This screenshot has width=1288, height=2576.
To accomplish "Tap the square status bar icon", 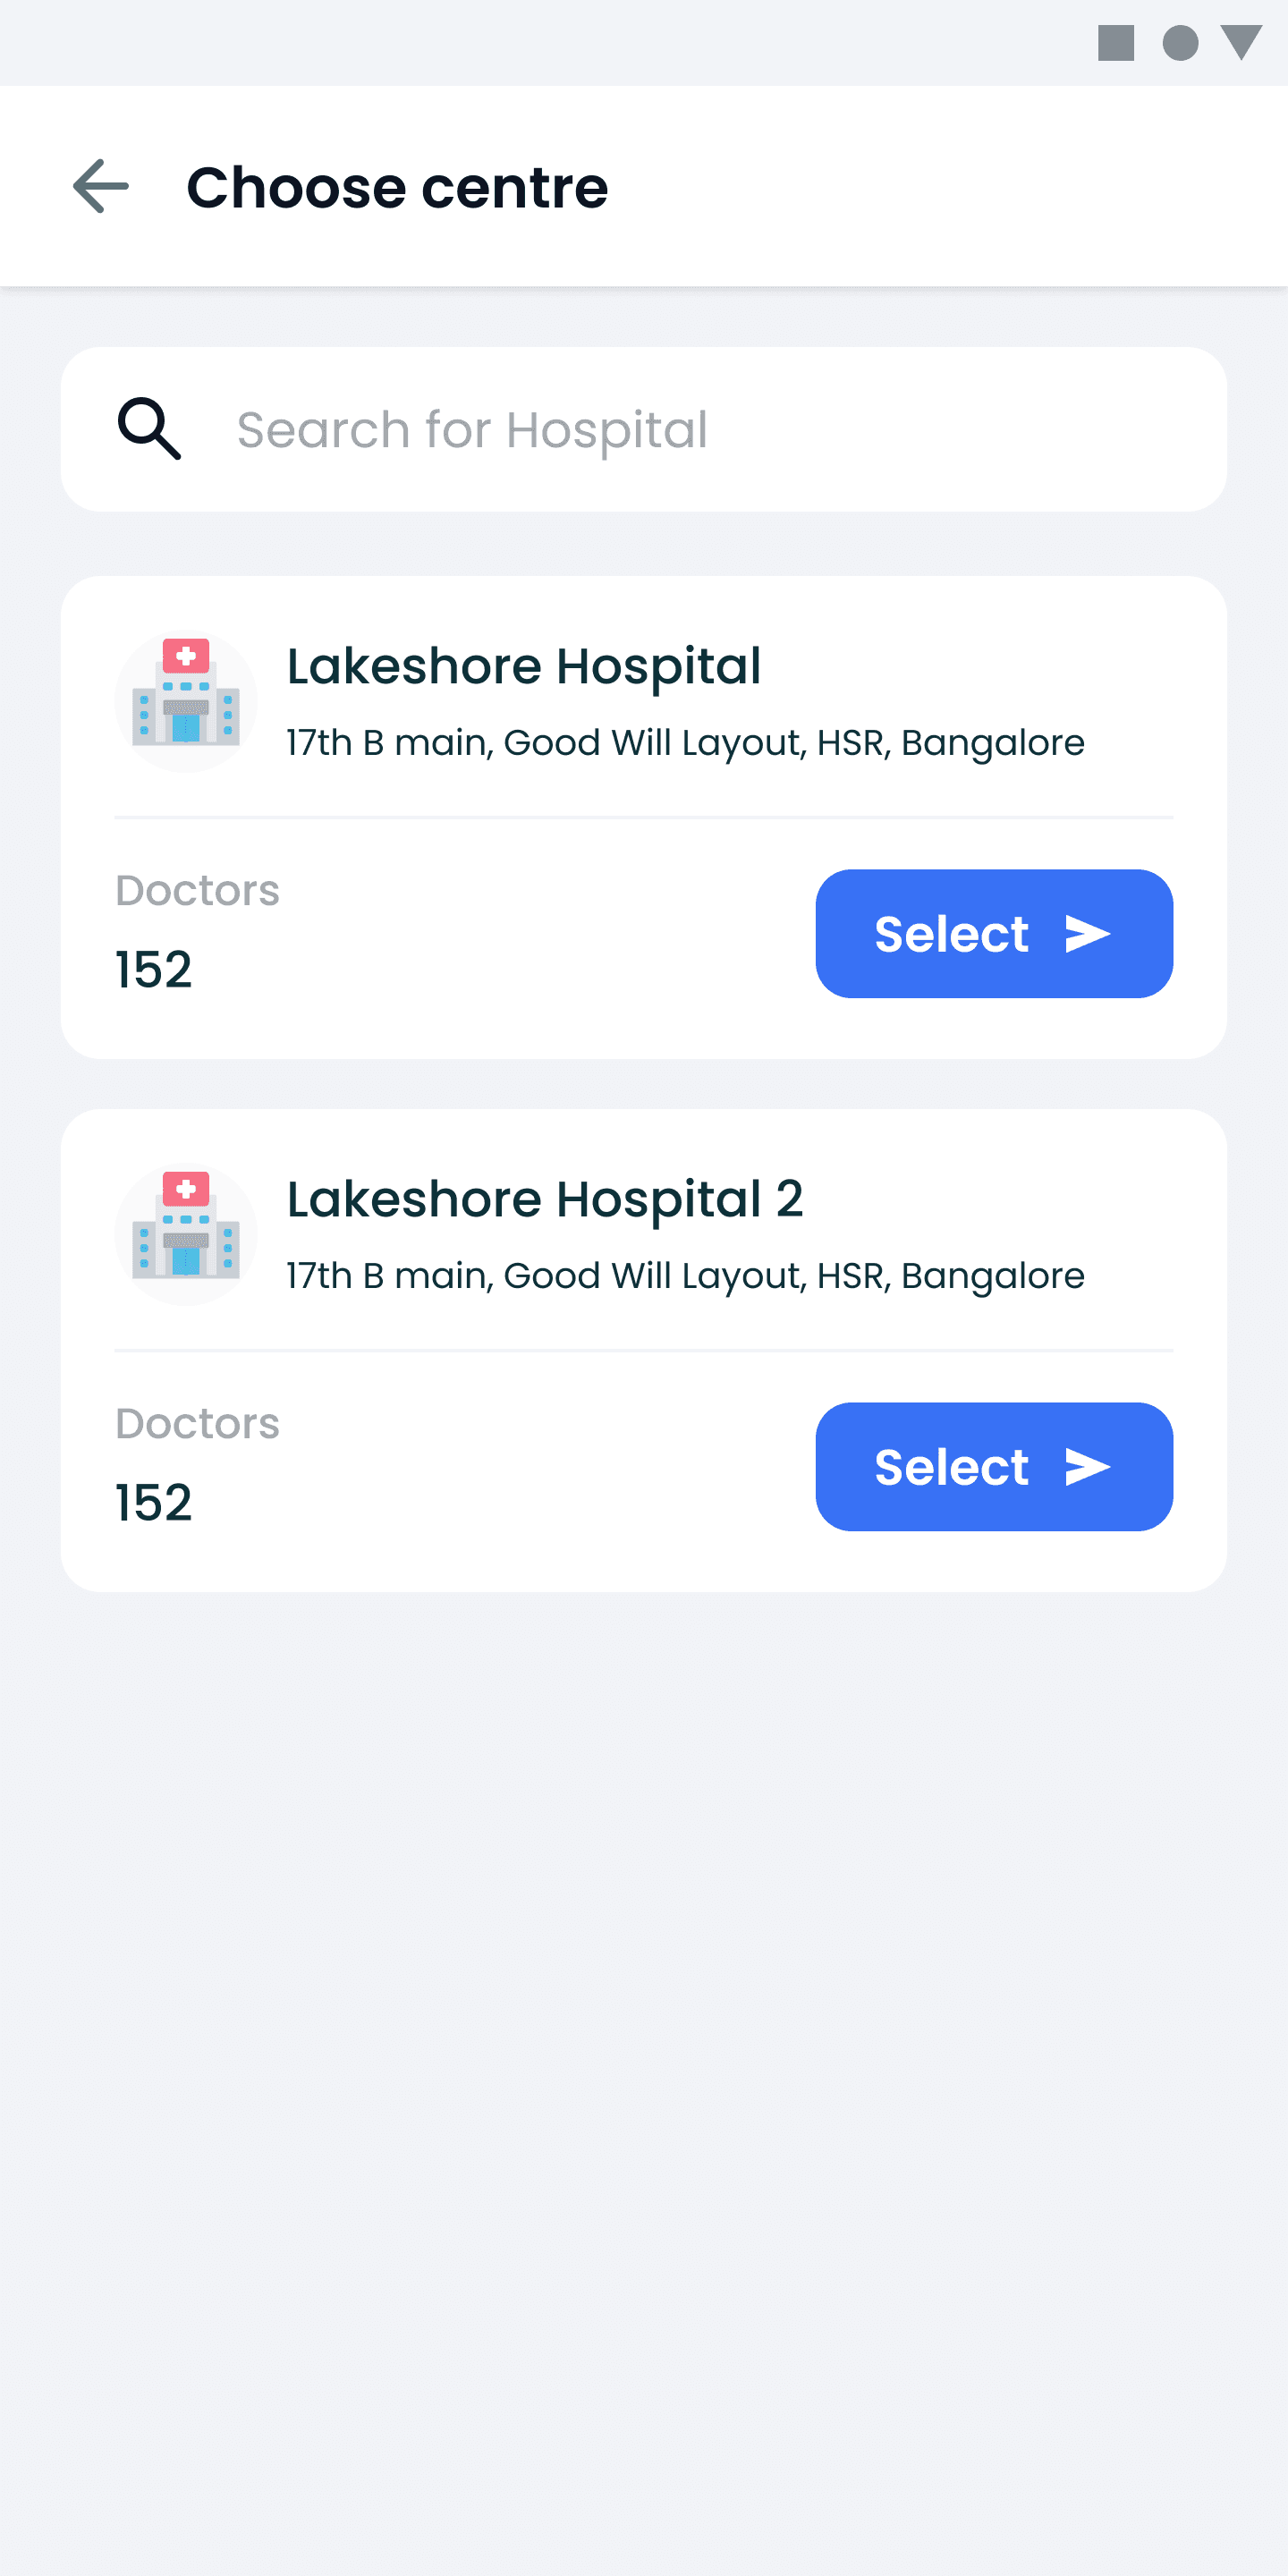I will coord(1116,43).
